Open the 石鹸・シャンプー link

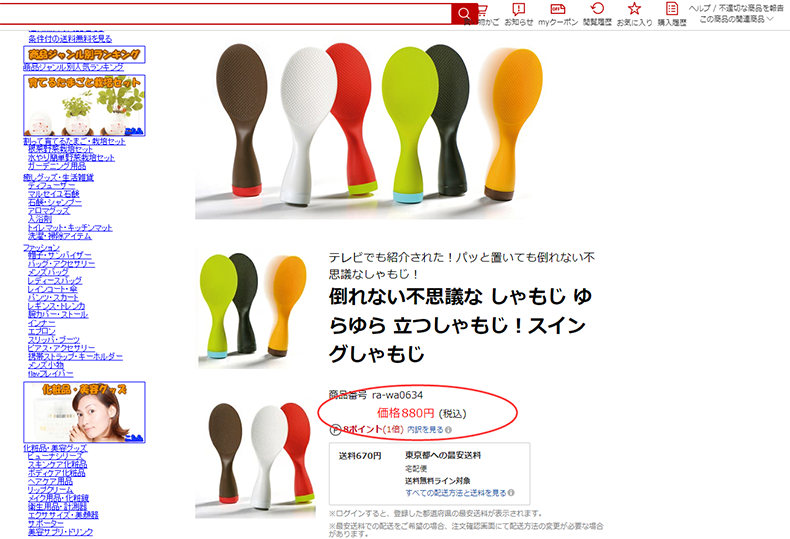click(55, 202)
